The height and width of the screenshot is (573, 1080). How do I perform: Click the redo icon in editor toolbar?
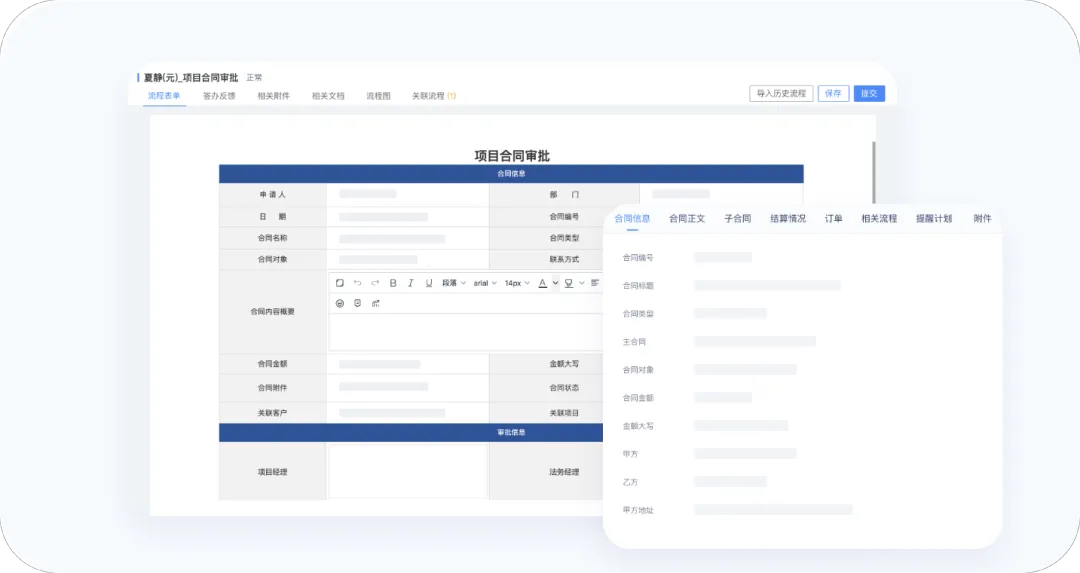(375, 283)
